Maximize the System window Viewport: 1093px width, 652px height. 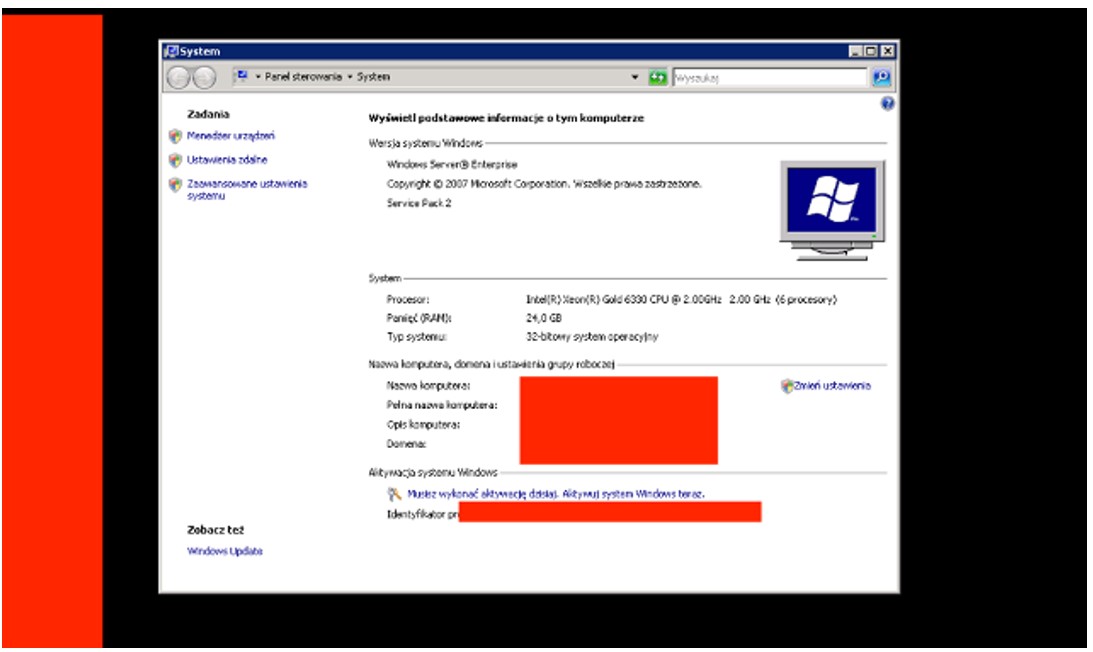[871, 51]
